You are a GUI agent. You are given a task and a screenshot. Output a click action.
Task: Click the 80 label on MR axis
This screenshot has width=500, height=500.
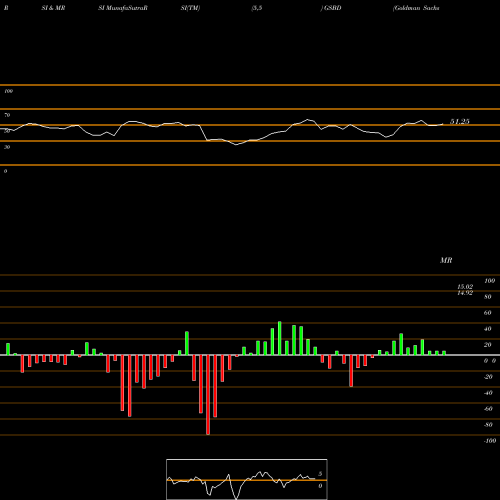coord(488,297)
